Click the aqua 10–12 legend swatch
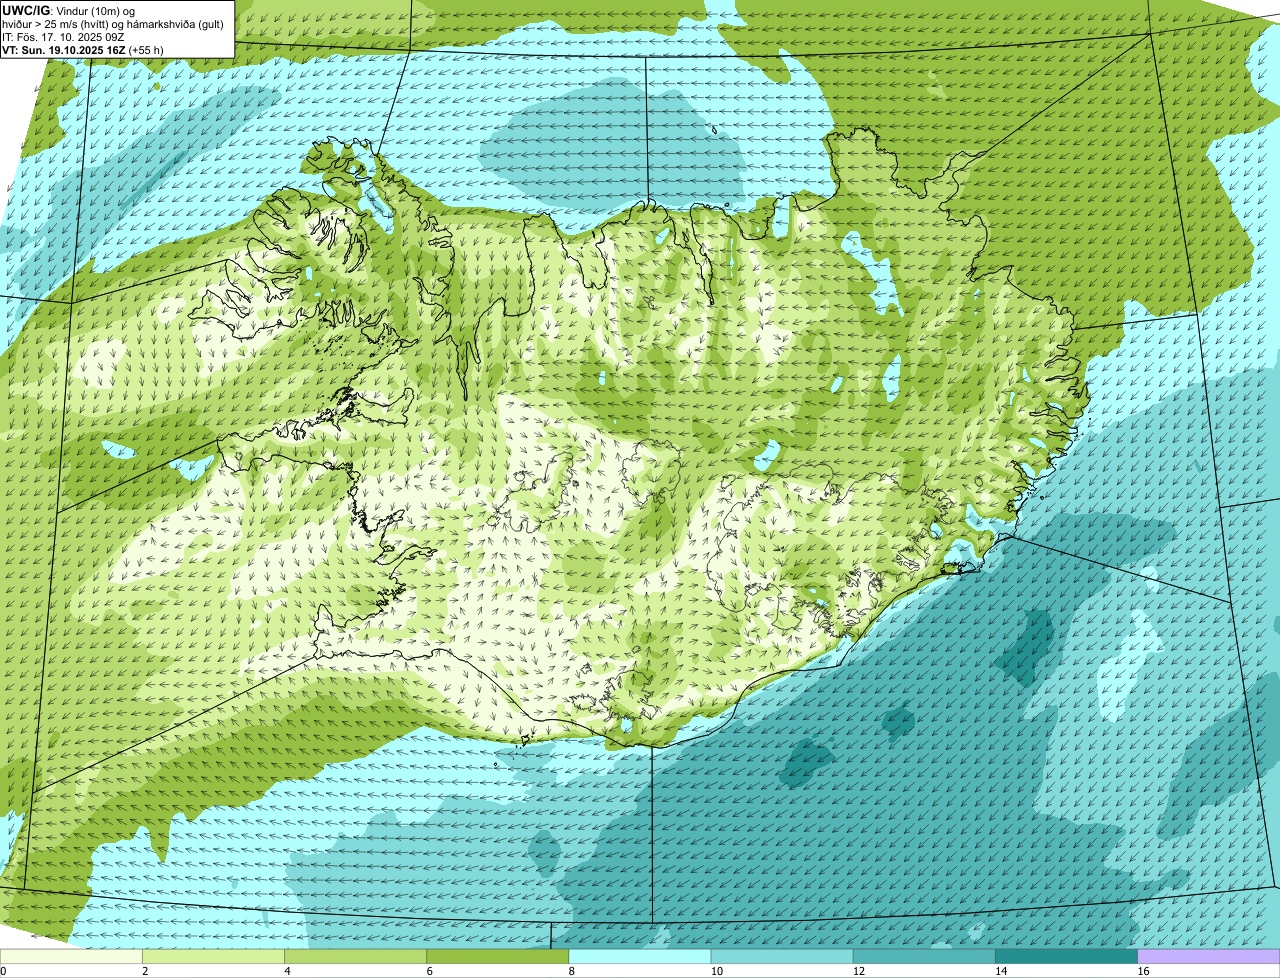The height and width of the screenshot is (978, 1280). (782, 956)
